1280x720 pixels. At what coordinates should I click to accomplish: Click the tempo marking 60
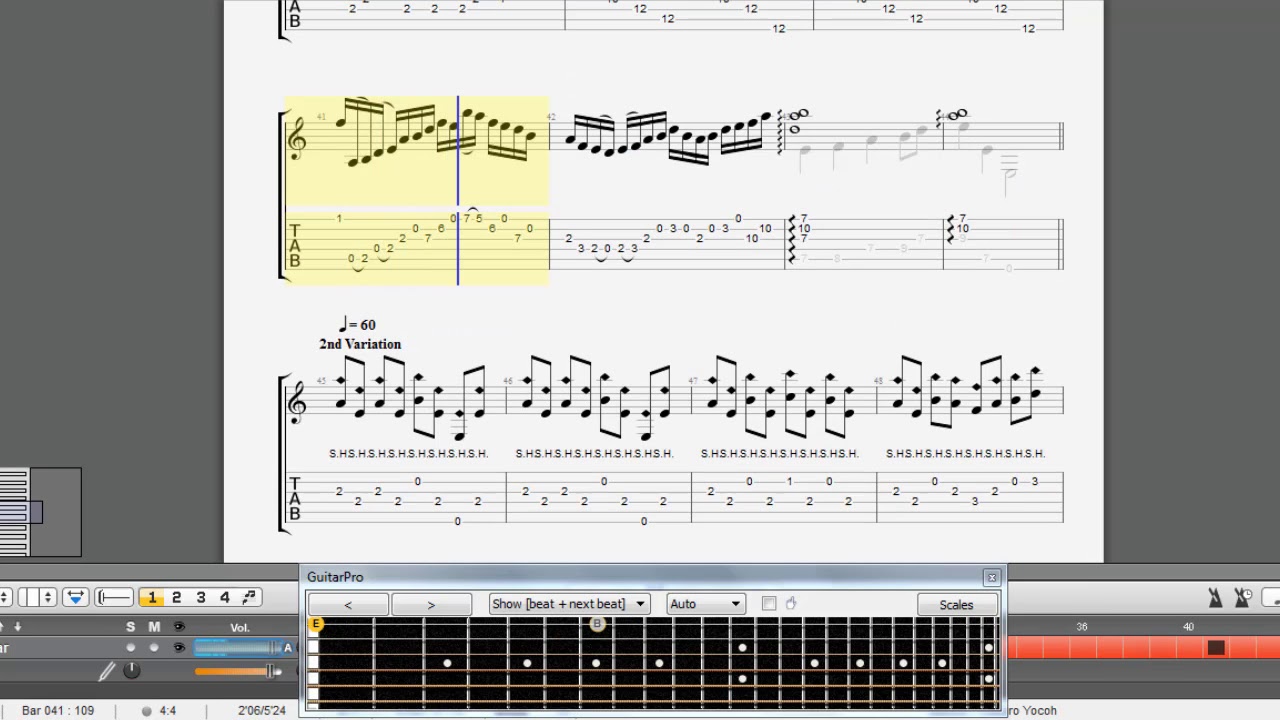click(357, 324)
